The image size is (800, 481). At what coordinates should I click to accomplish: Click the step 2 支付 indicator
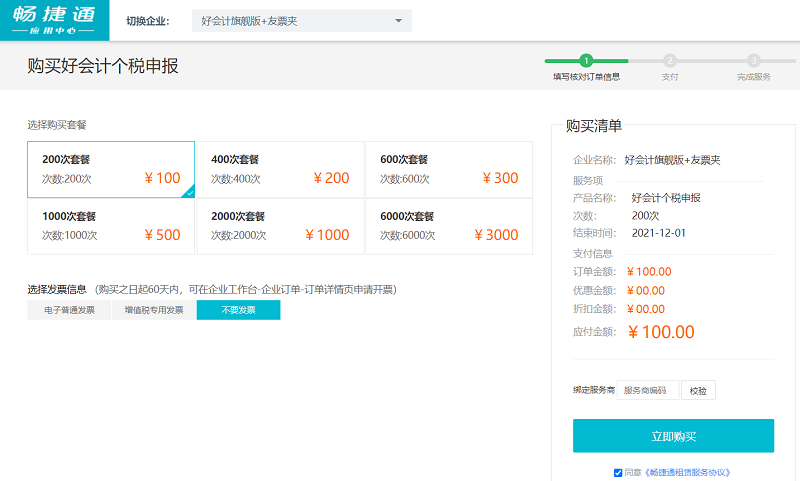(x=670, y=61)
